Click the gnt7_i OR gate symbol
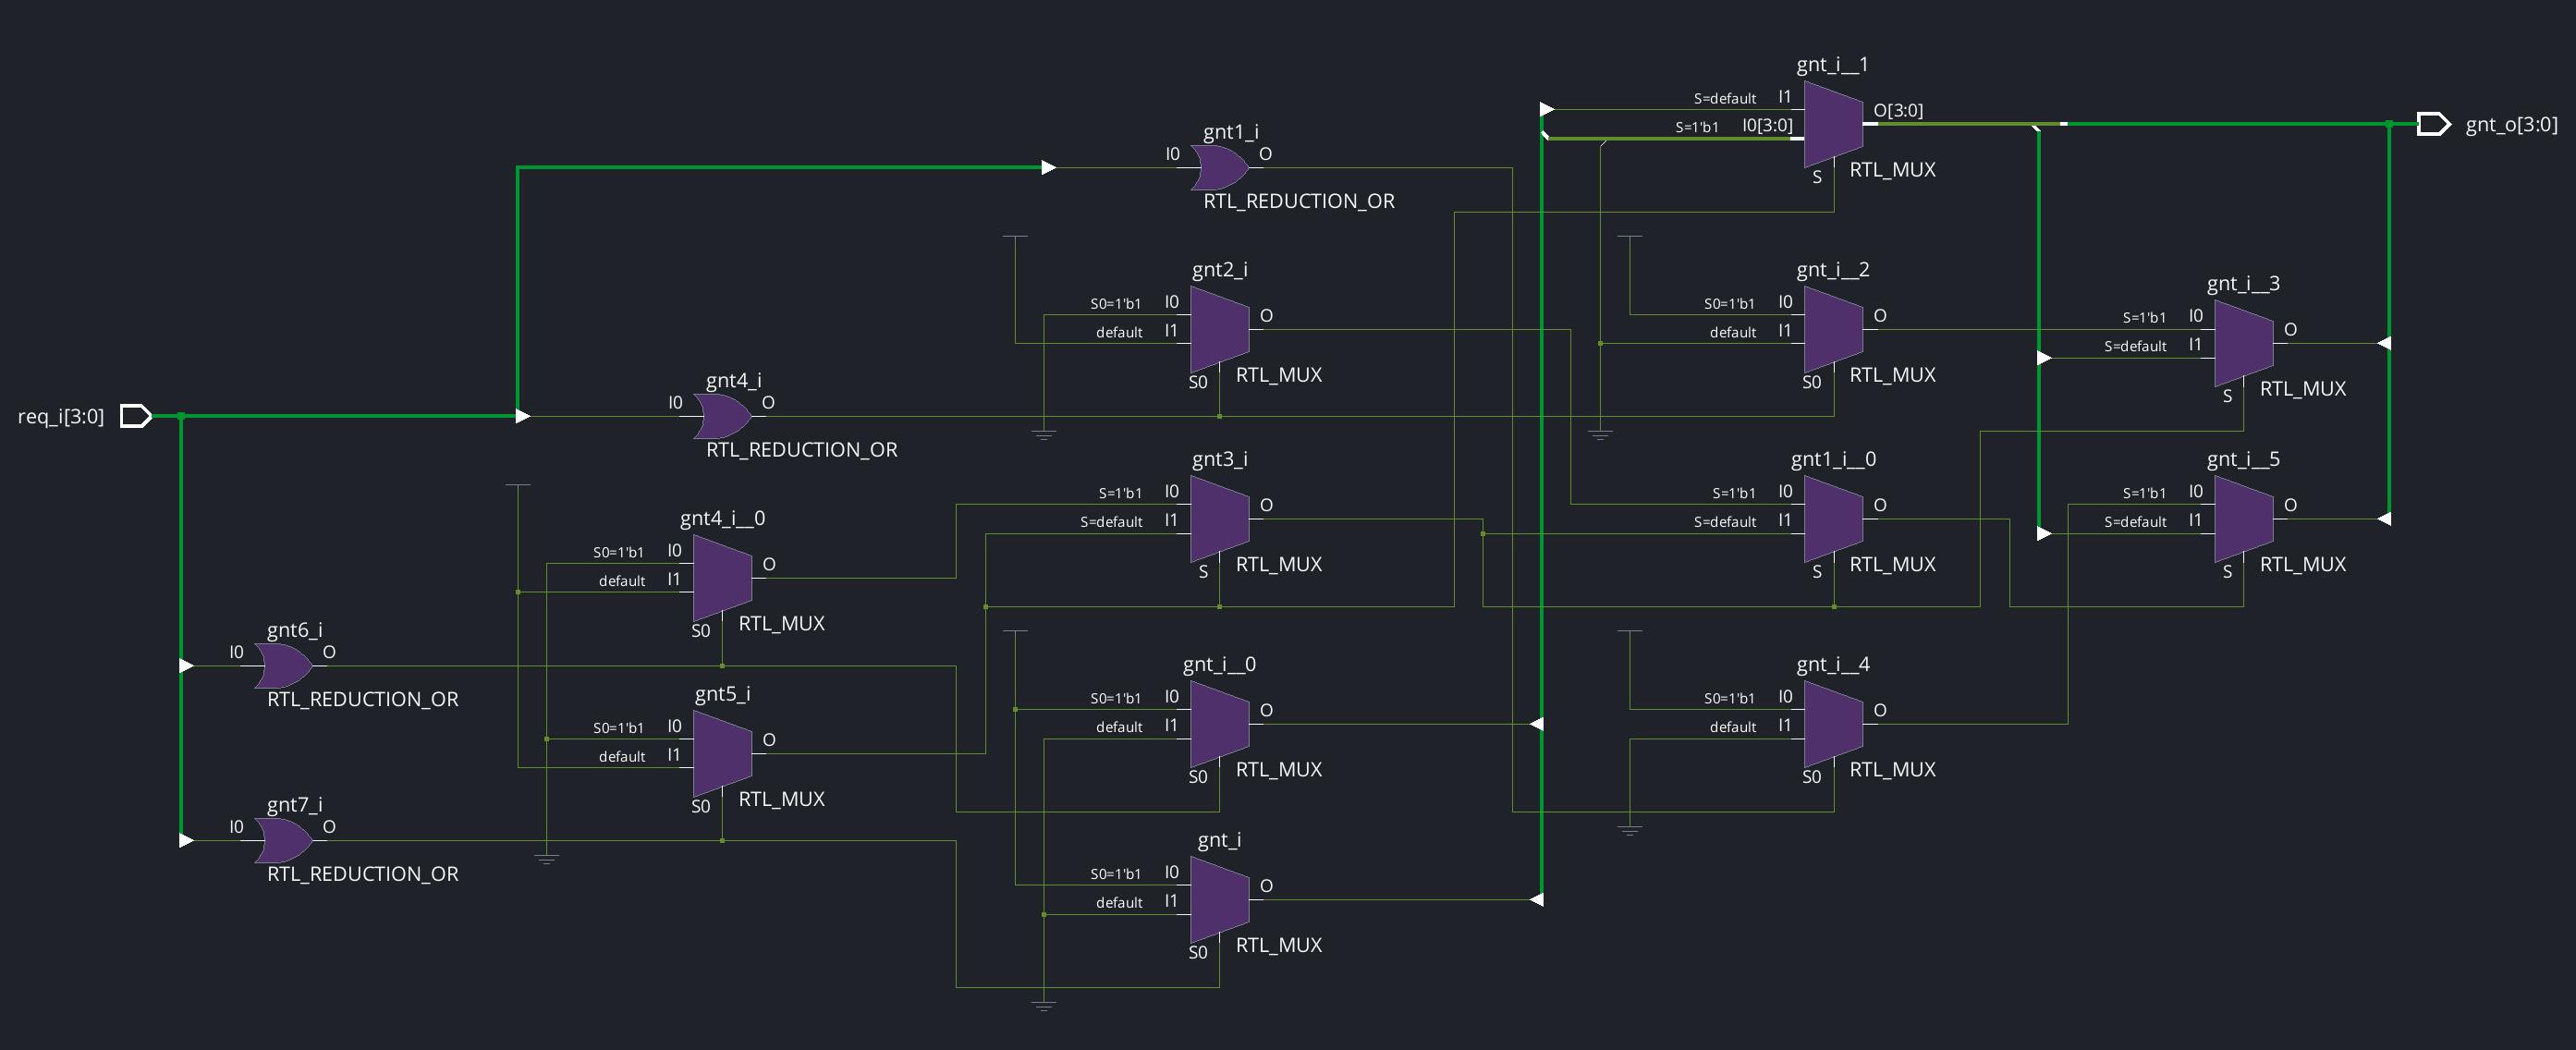The width and height of the screenshot is (2576, 1050). click(283, 841)
